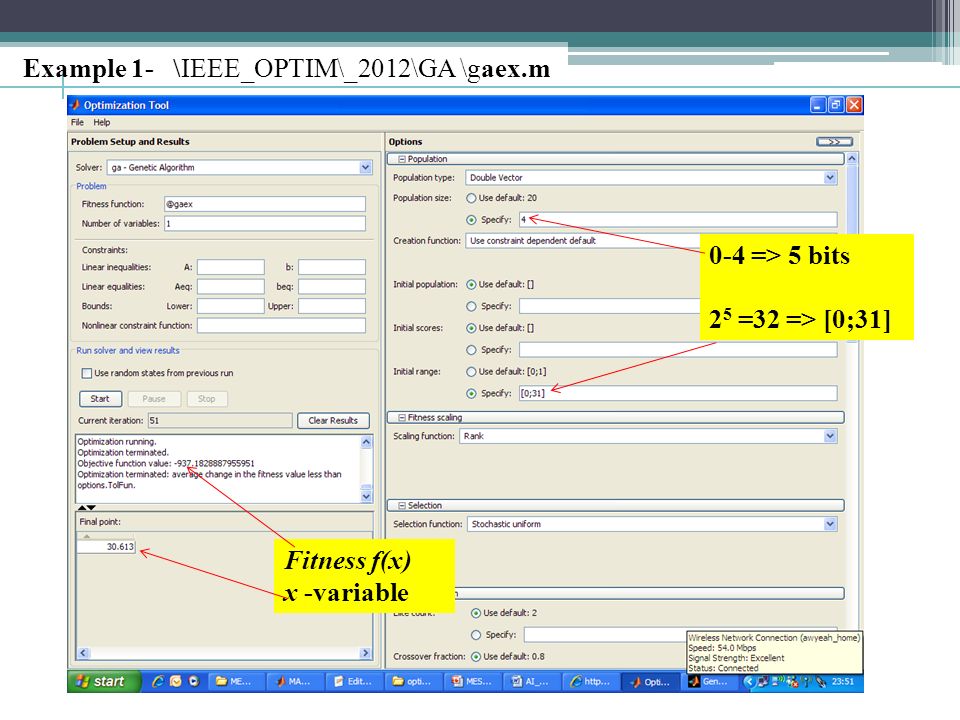Click down arrow of results text scrollbar

pos(366,497)
